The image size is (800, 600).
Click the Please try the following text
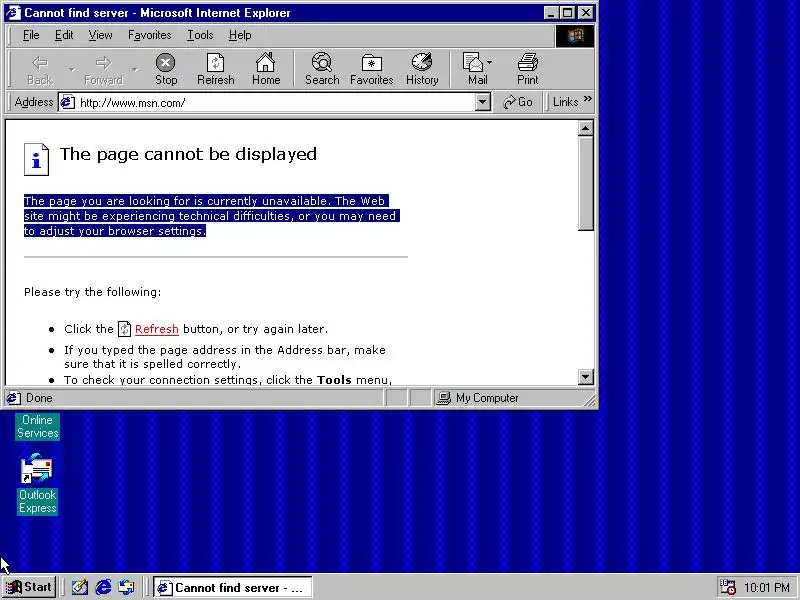(x=92, y=292)
